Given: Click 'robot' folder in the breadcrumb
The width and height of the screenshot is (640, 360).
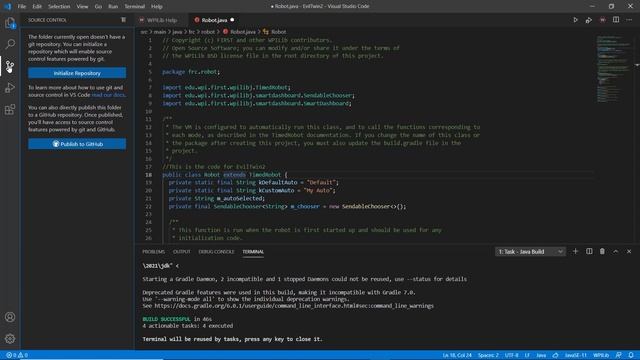Looking at the screenshot, I should coord(208,32).
